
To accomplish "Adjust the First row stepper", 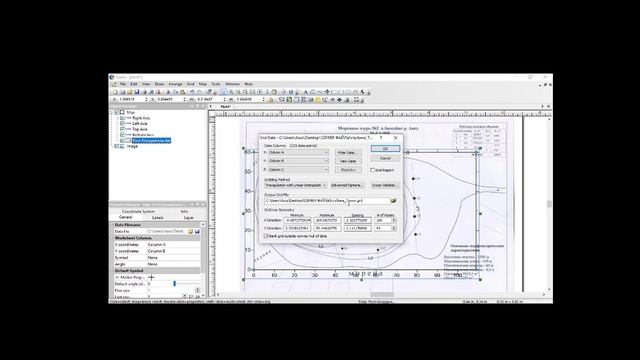I will (198, 290).
